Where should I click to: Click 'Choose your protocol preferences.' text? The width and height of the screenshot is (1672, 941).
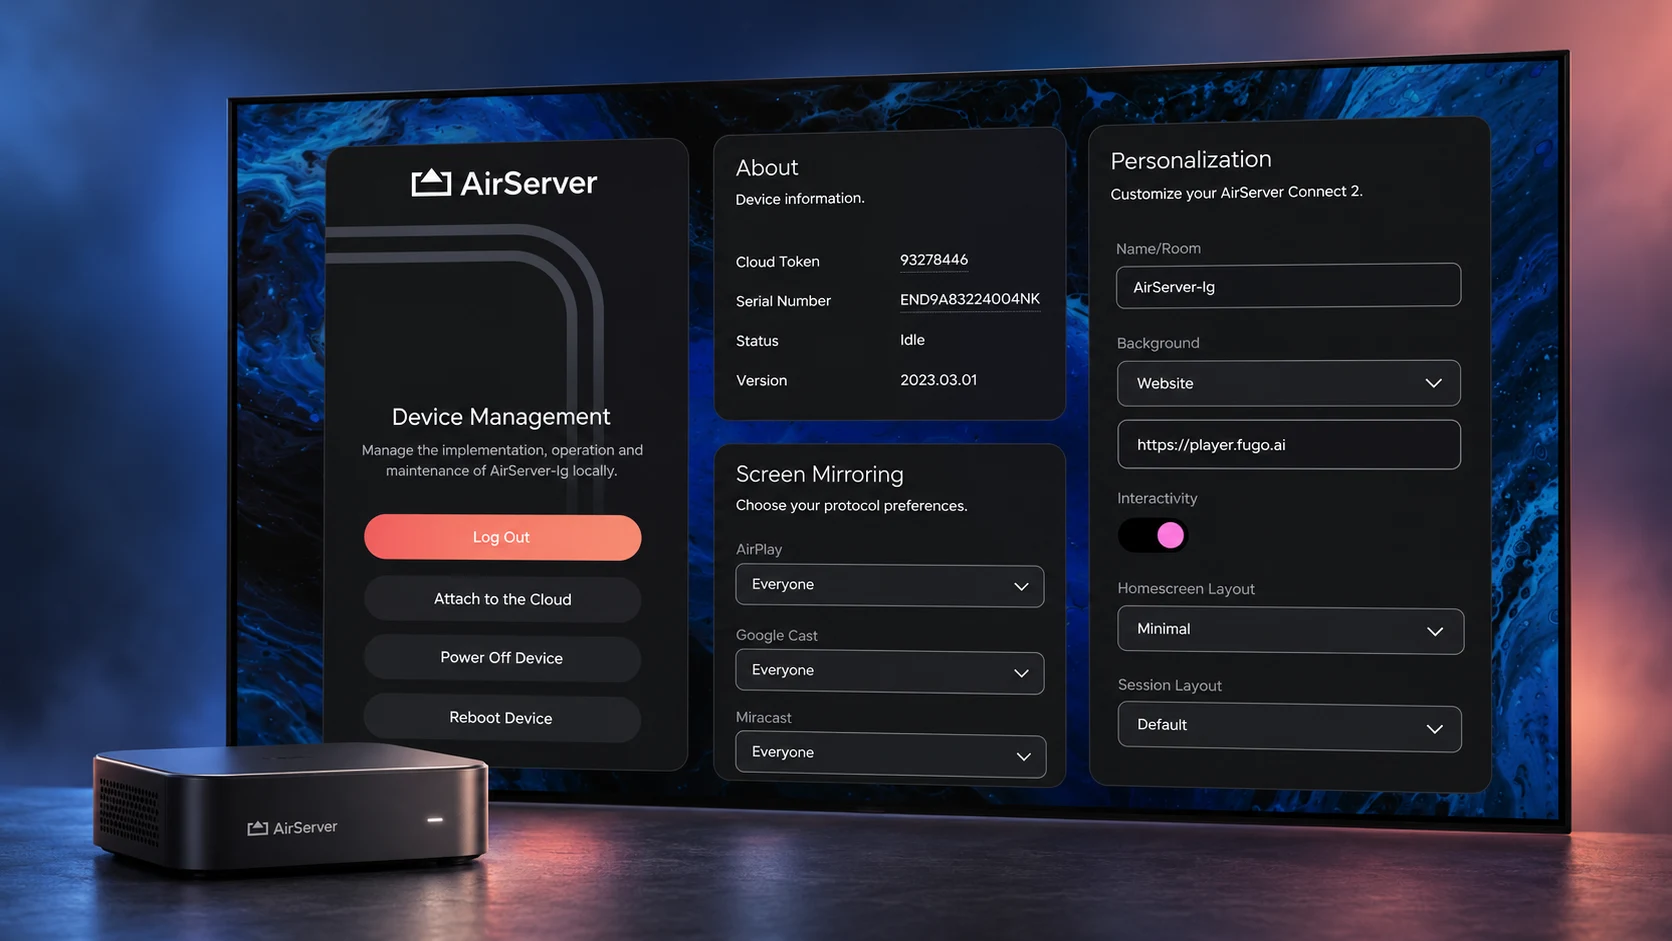[852, 505]
